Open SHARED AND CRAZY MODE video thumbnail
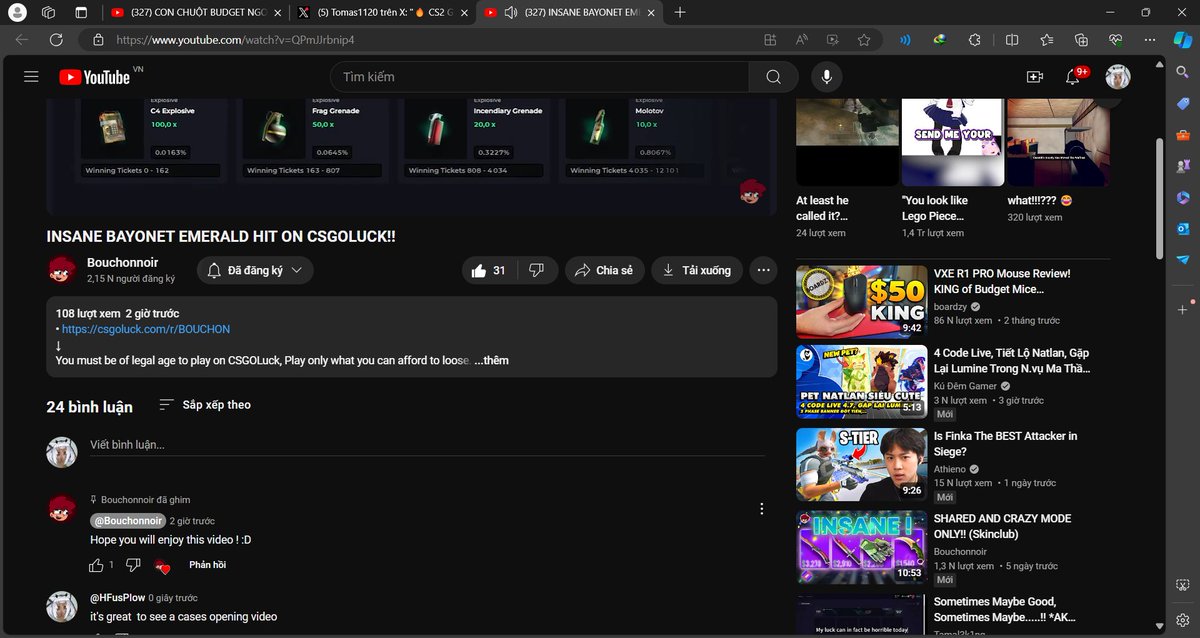 (x=861, y=547)
